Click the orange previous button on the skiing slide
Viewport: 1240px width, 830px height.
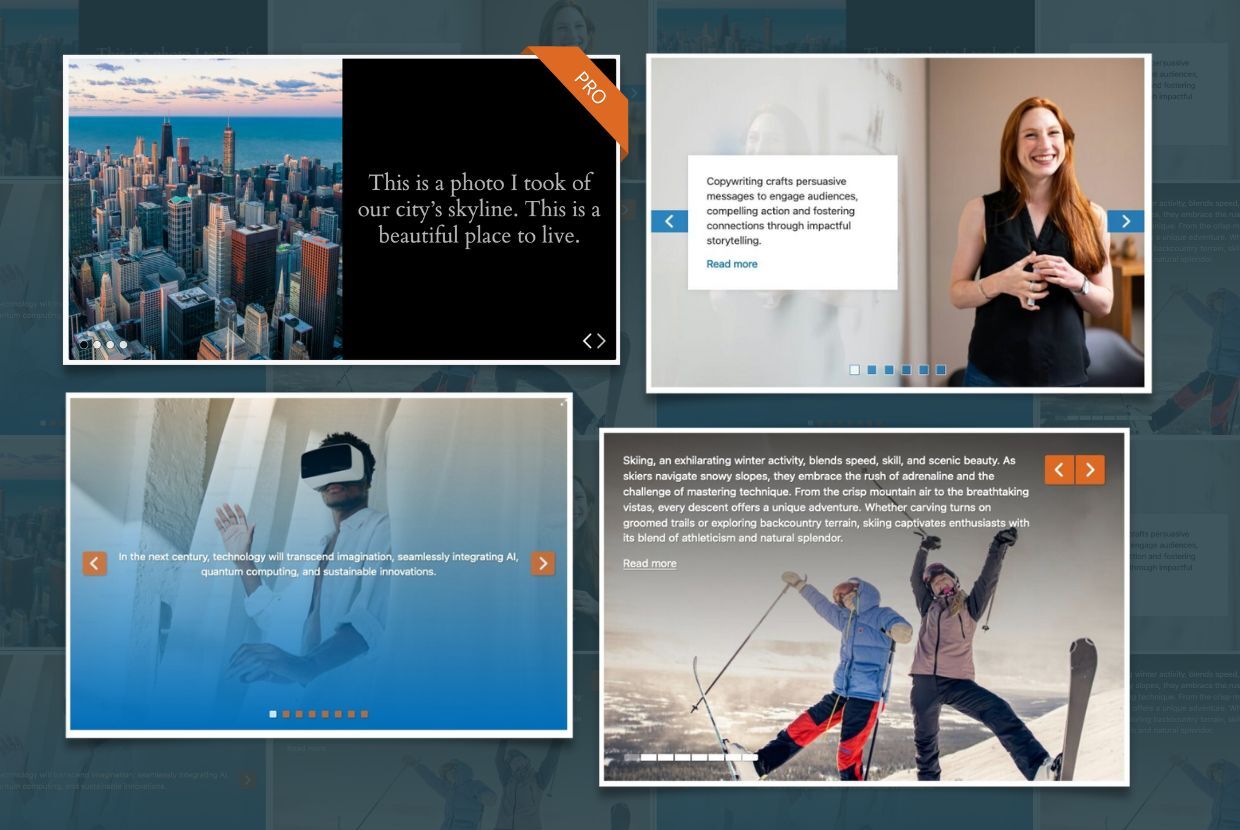click(1059, 469)
